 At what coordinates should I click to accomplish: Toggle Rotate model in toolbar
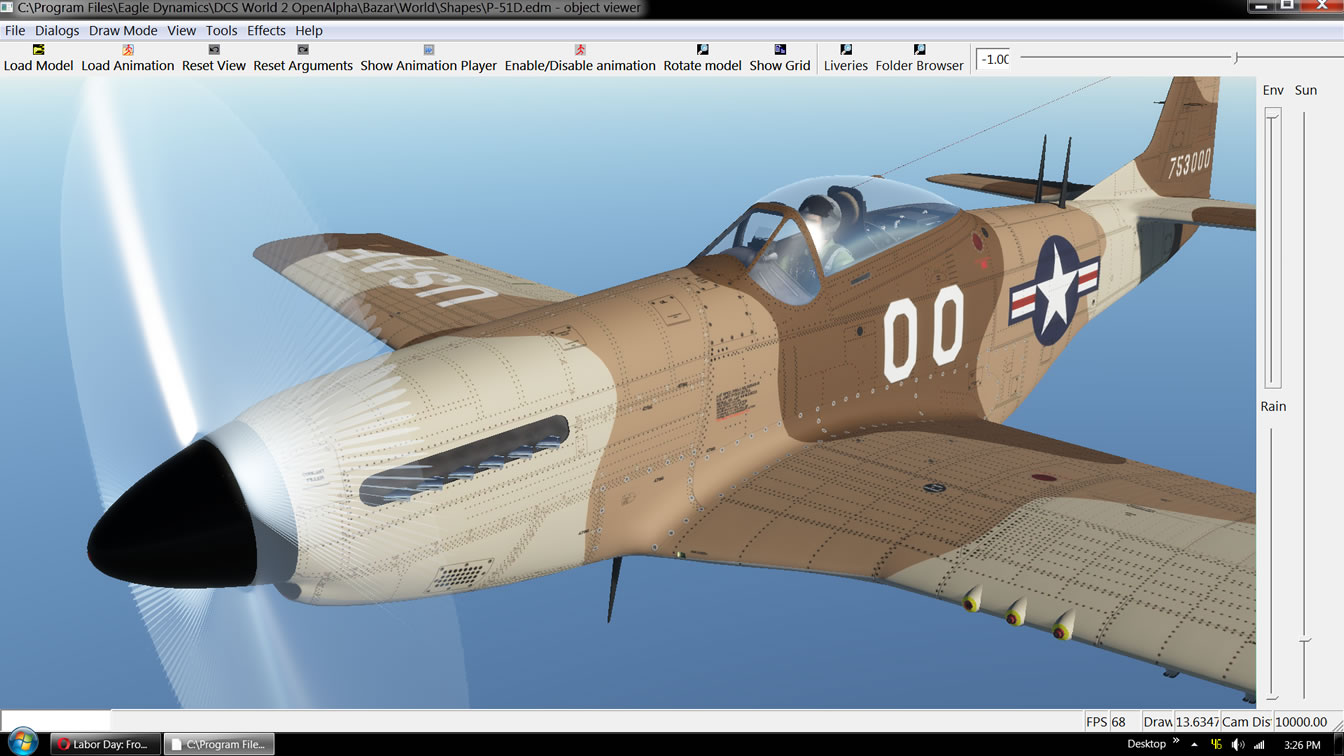coord(702,50)
